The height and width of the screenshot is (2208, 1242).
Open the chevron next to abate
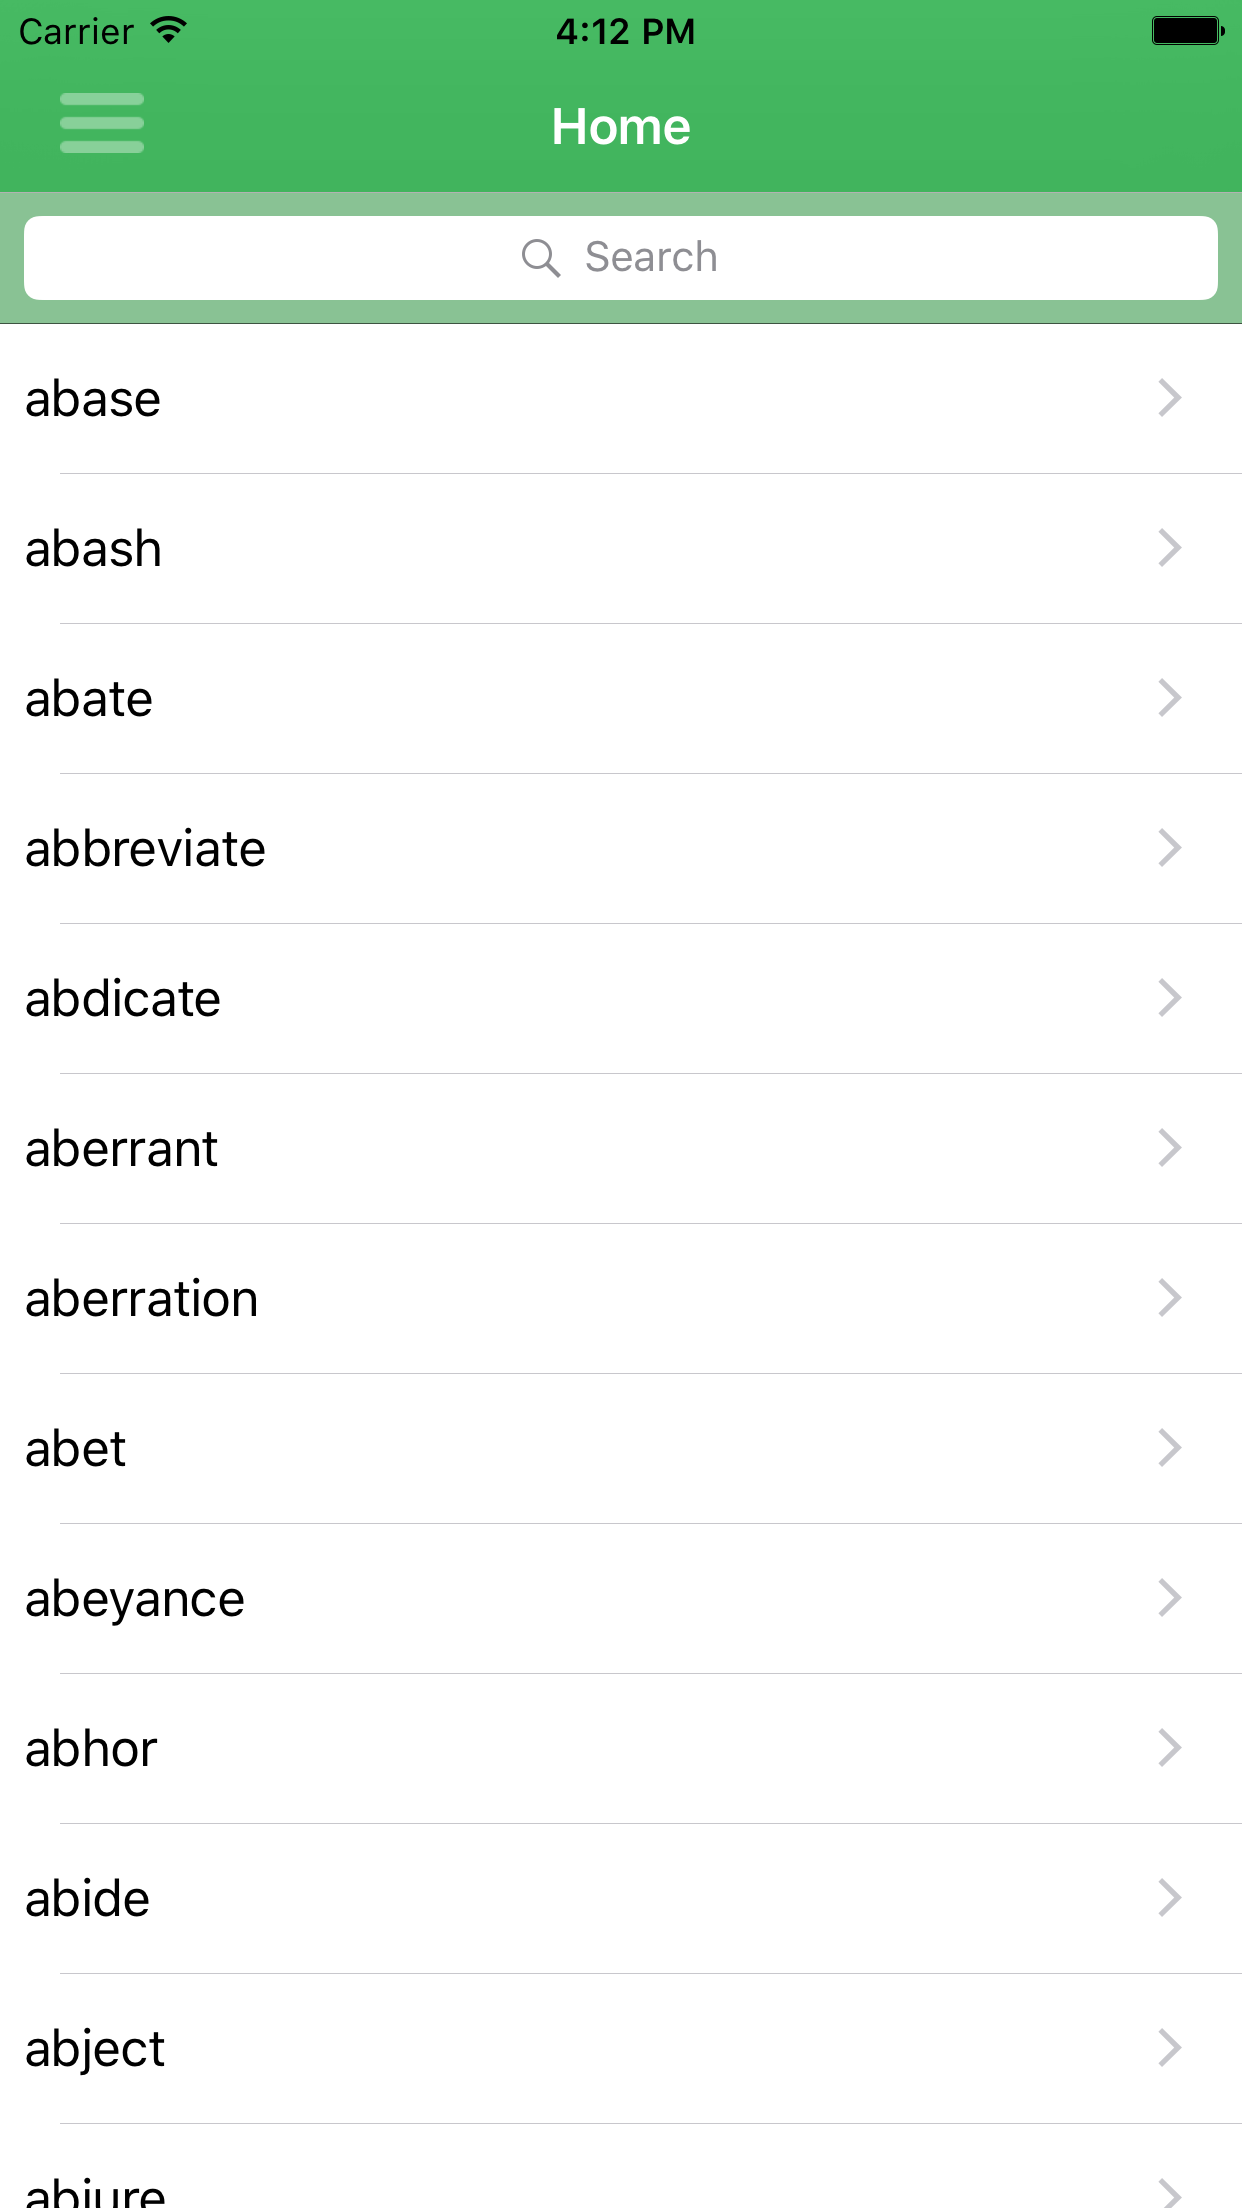tap(1170, 698)
